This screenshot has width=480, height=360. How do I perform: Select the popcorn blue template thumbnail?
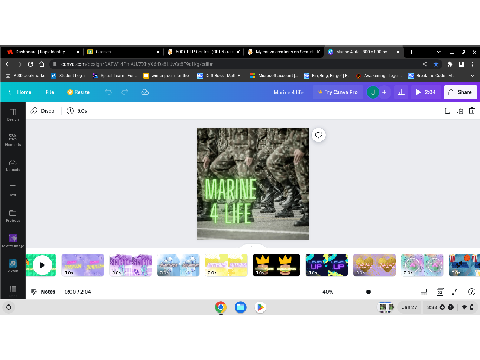click(x=464, y=265)
